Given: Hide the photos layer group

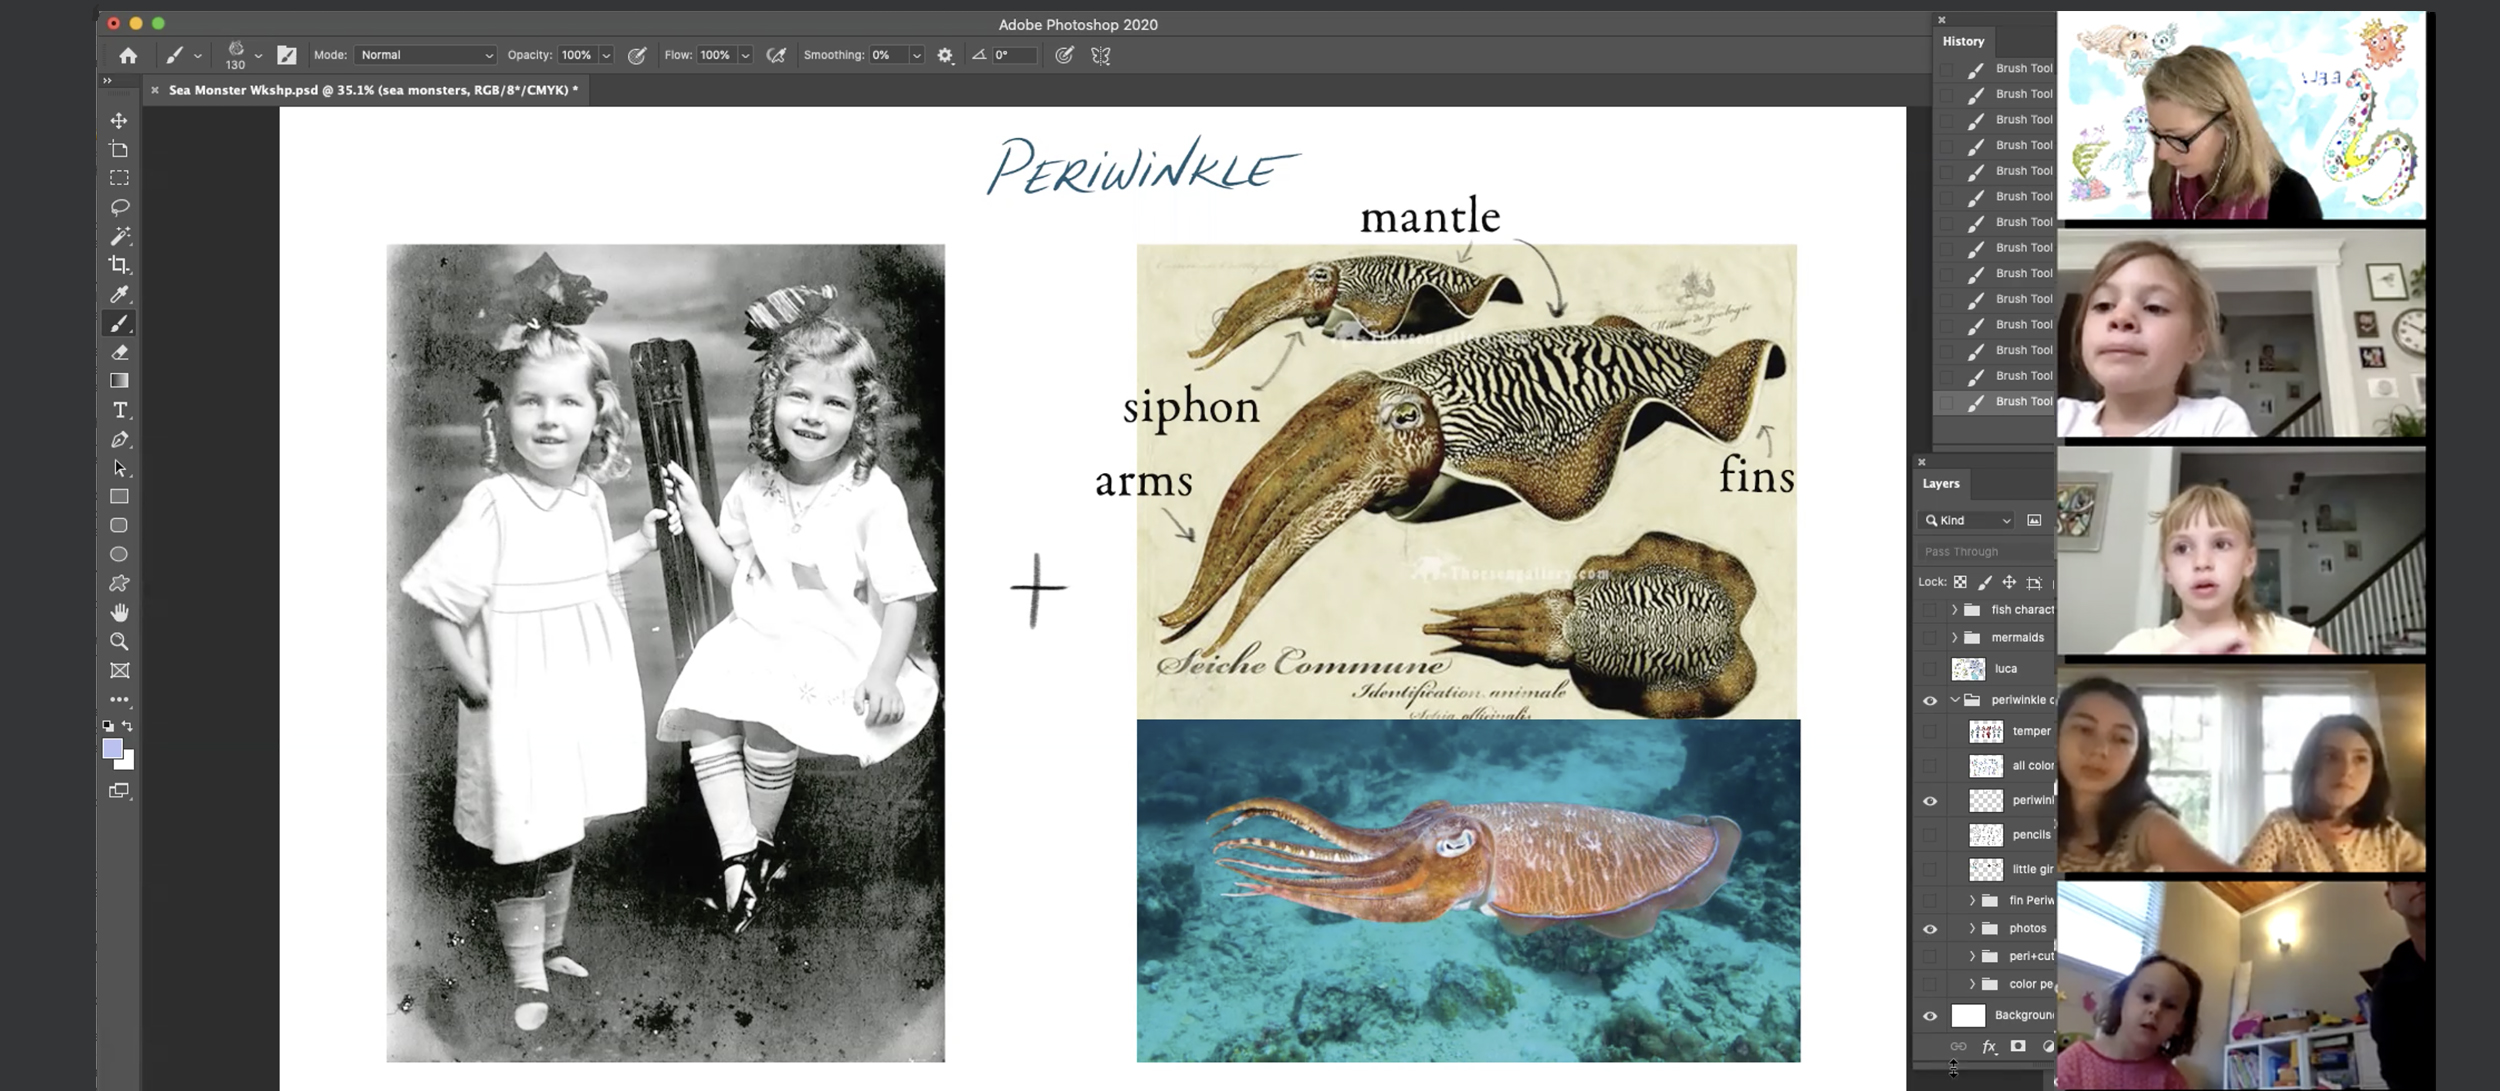Looking at the screenshot, I should tap(1930, 929).
